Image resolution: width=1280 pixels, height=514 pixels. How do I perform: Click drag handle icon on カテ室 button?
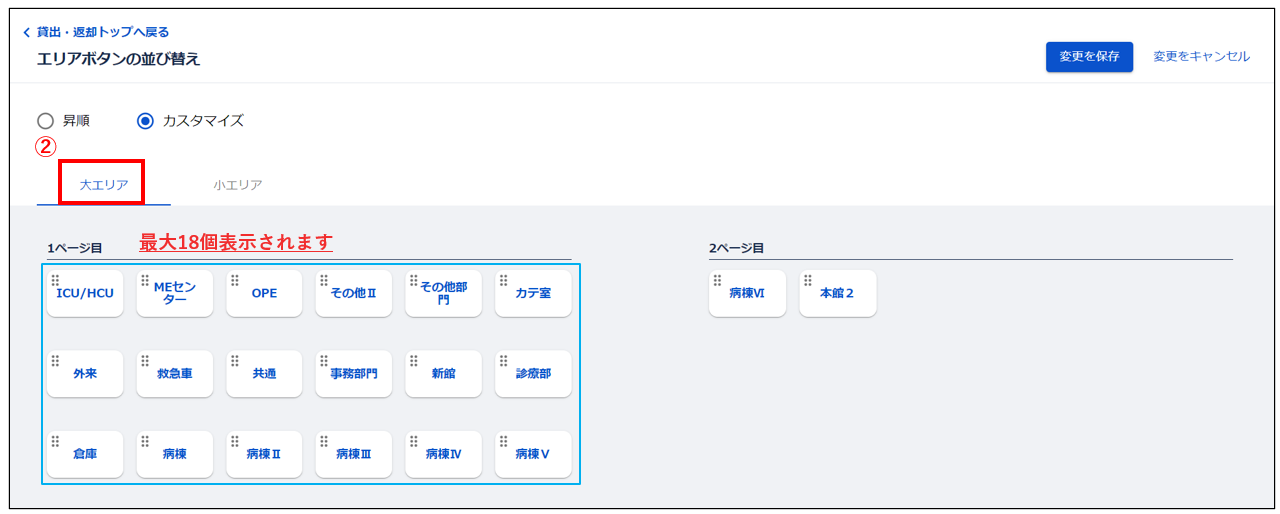pos(504,280)
